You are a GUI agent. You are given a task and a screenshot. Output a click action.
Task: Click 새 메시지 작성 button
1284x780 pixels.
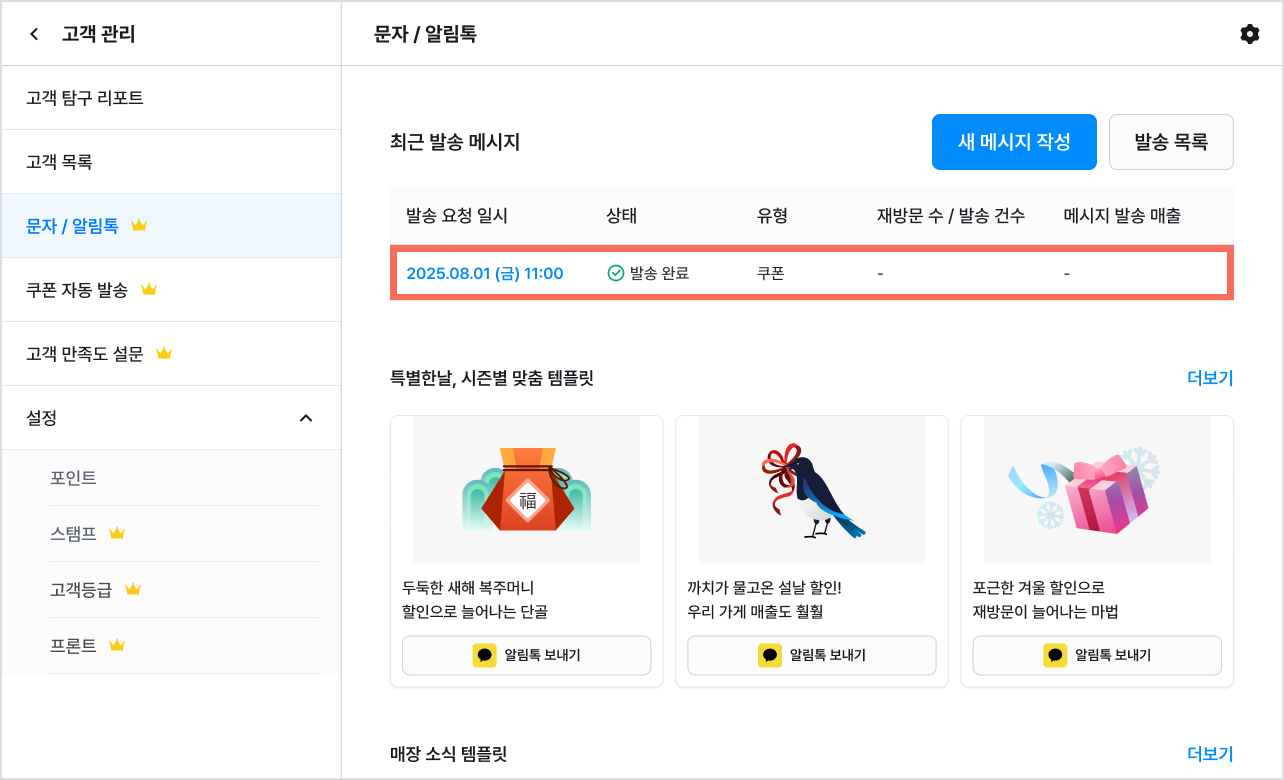point(1014,142)
